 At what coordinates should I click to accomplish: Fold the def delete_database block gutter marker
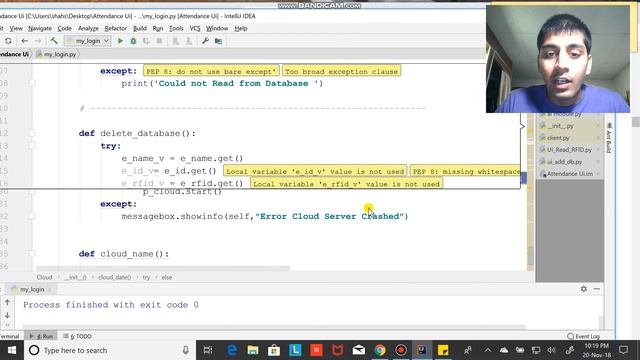click(x=32, y=133)
